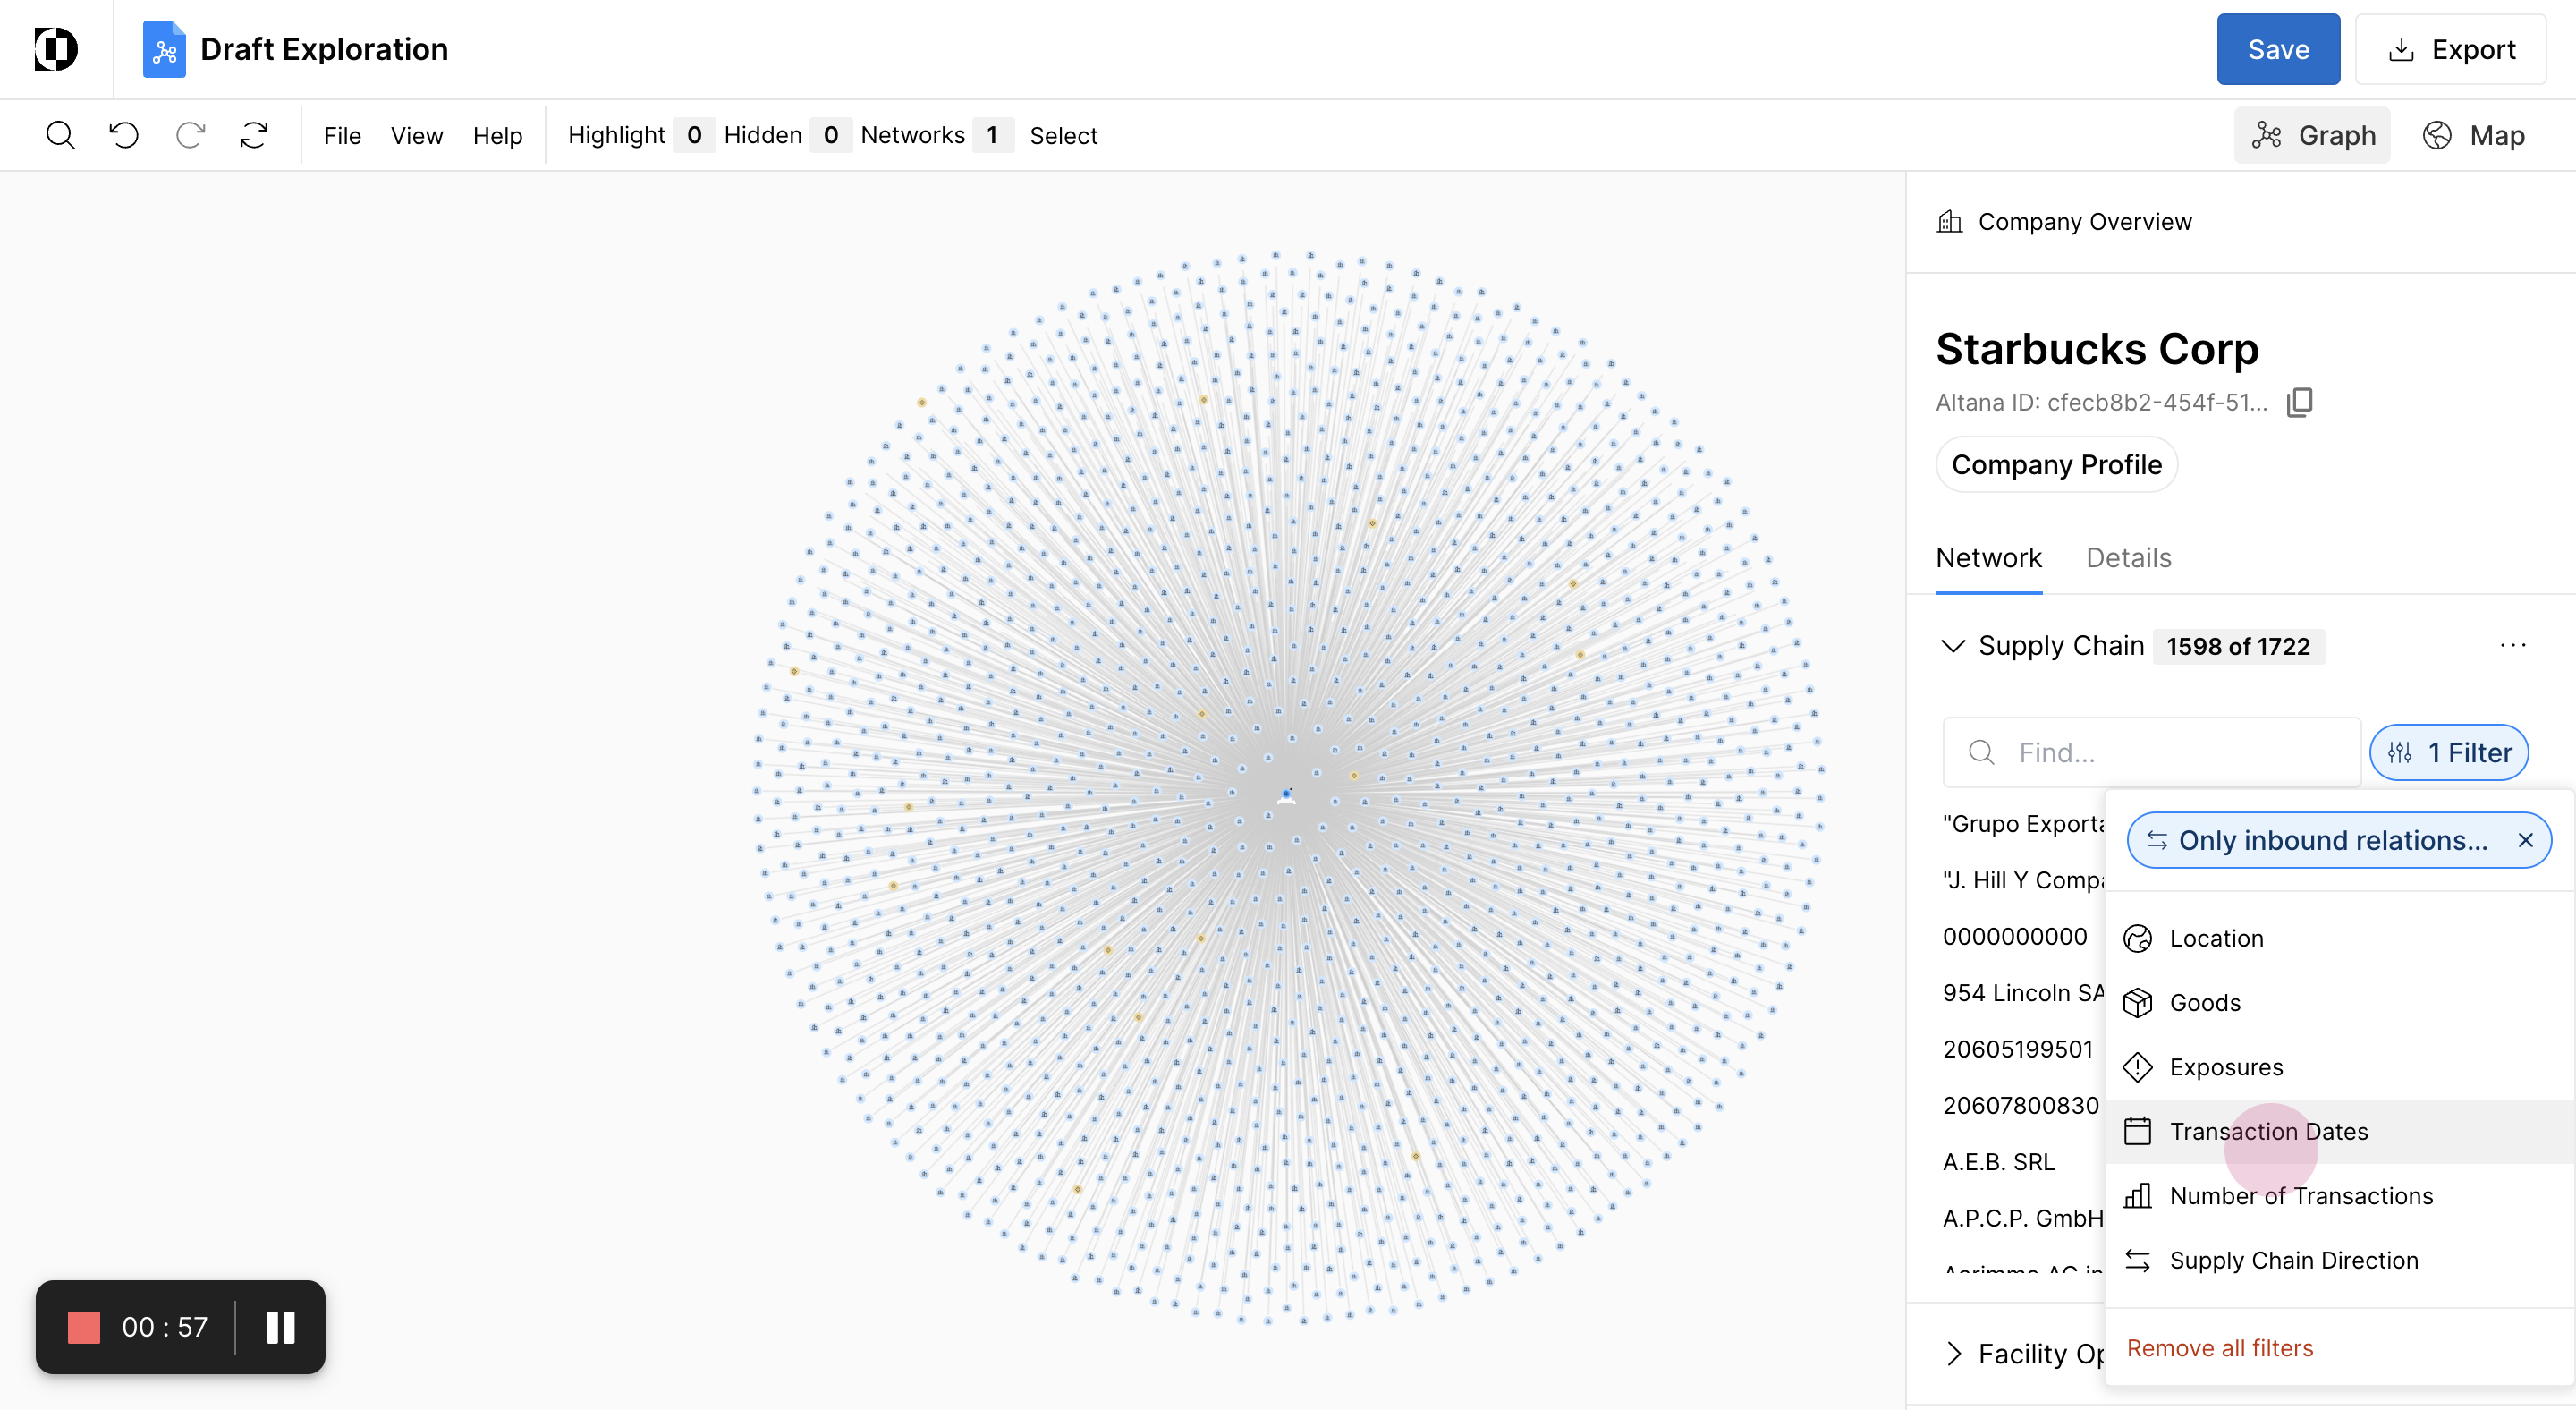Image resolution: width=2576 pixels, height=1410 pixels.
Task: Click the refresh layout icon
Action: [254, 135]
